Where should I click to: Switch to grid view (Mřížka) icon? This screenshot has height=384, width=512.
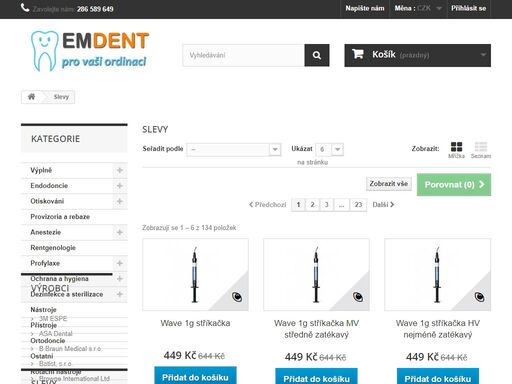click(x=456, y=147)
